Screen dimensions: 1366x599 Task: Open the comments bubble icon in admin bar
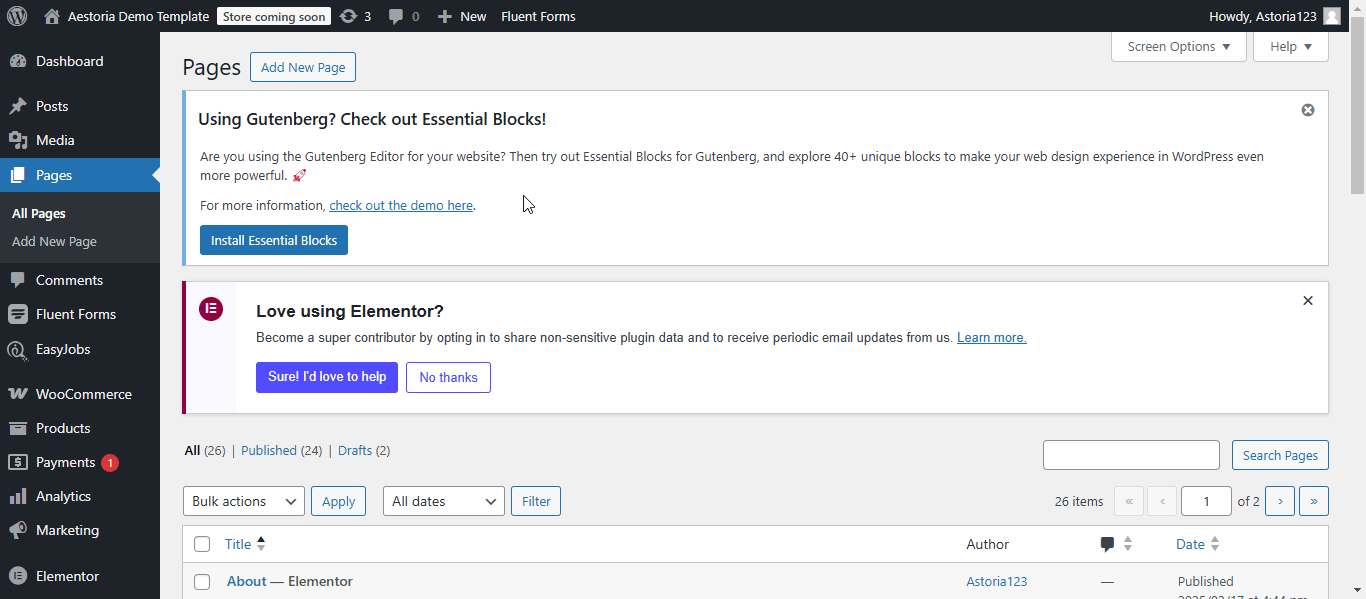pos(396,16)
